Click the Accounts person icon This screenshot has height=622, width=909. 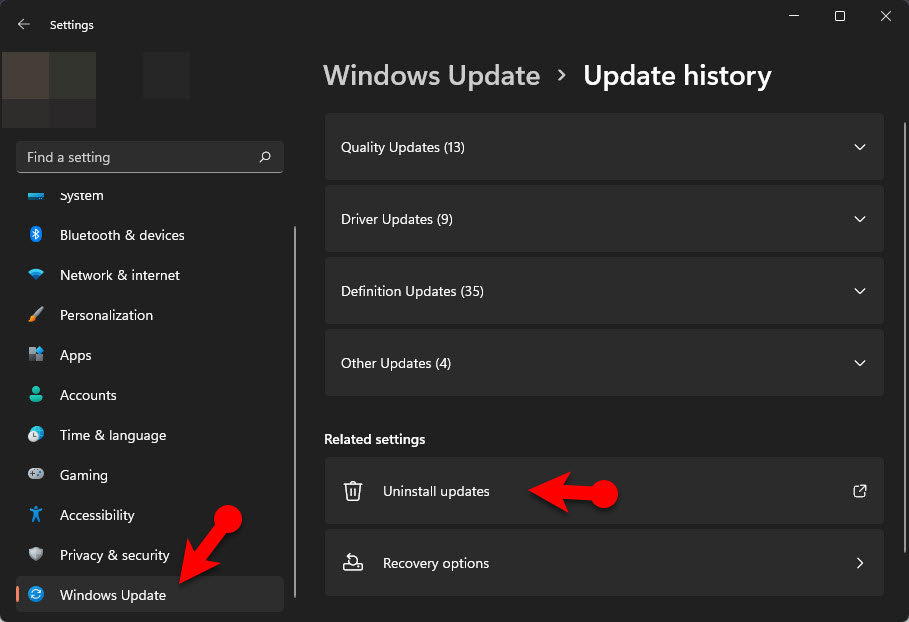tap(36, 394)
